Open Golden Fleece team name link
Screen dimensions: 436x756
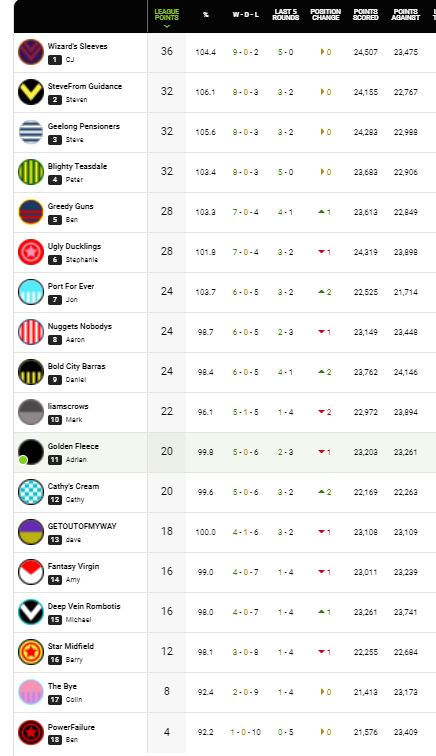[x=73, y=446]
